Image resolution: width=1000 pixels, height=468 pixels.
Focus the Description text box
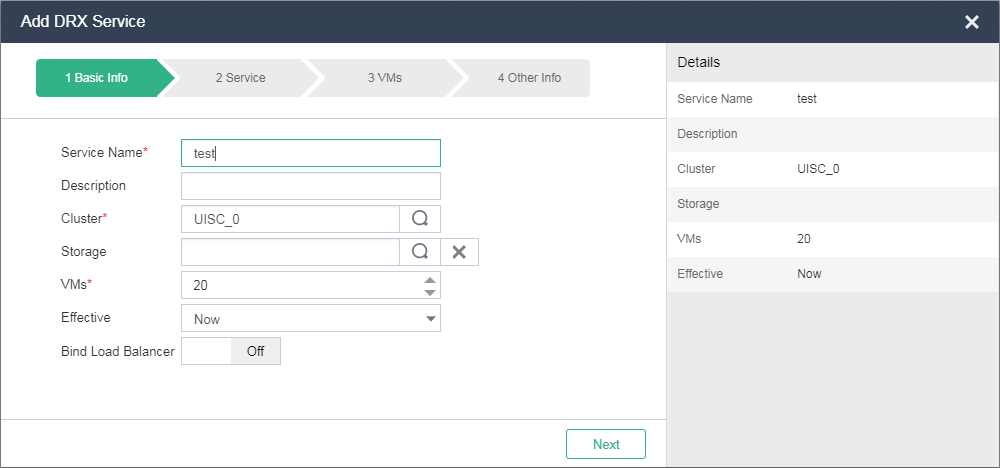click(310, 186)
